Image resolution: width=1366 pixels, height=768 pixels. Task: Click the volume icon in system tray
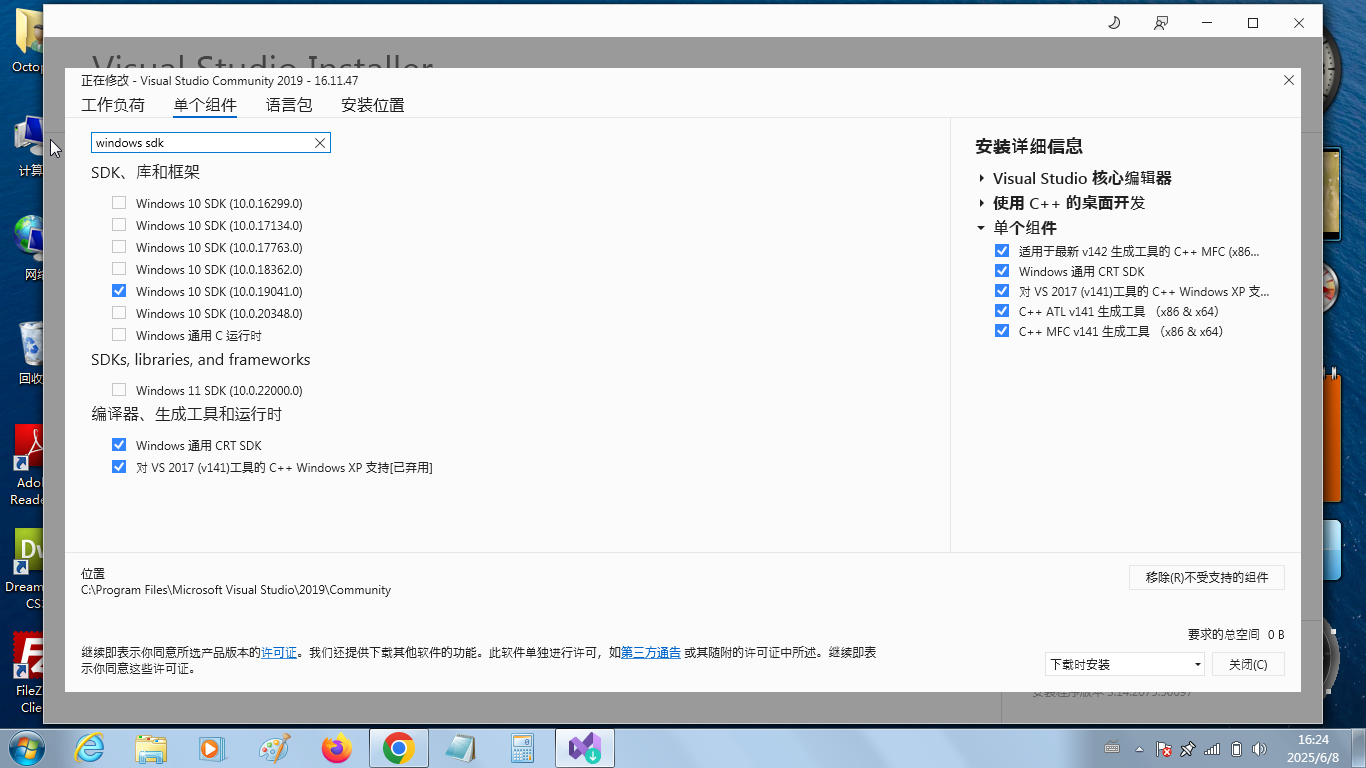click(x=1258, y=749)
